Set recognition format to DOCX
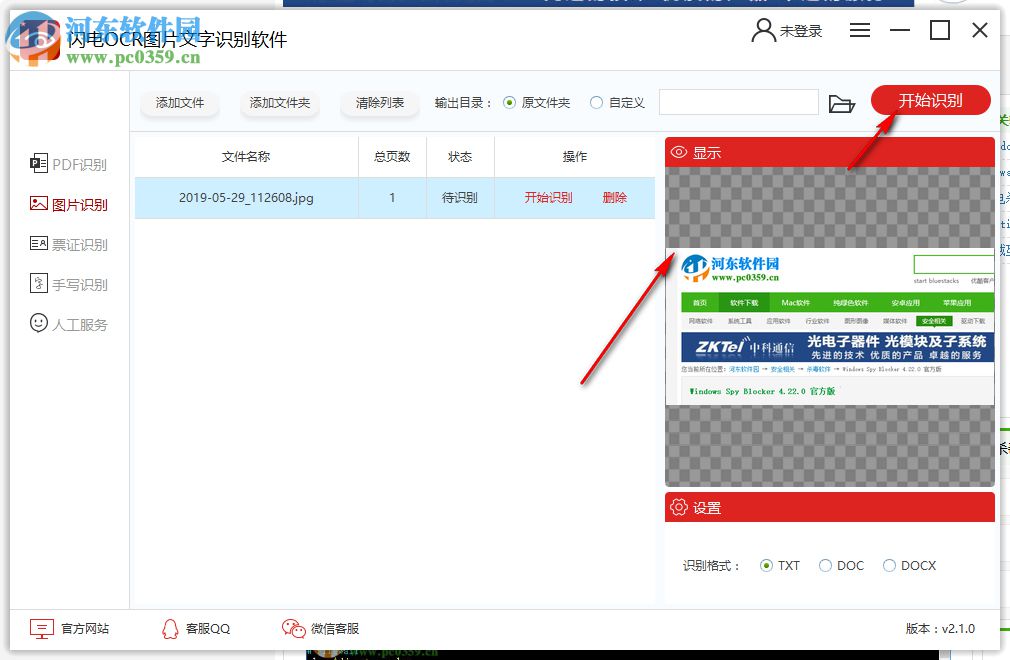 click(889, 565)
